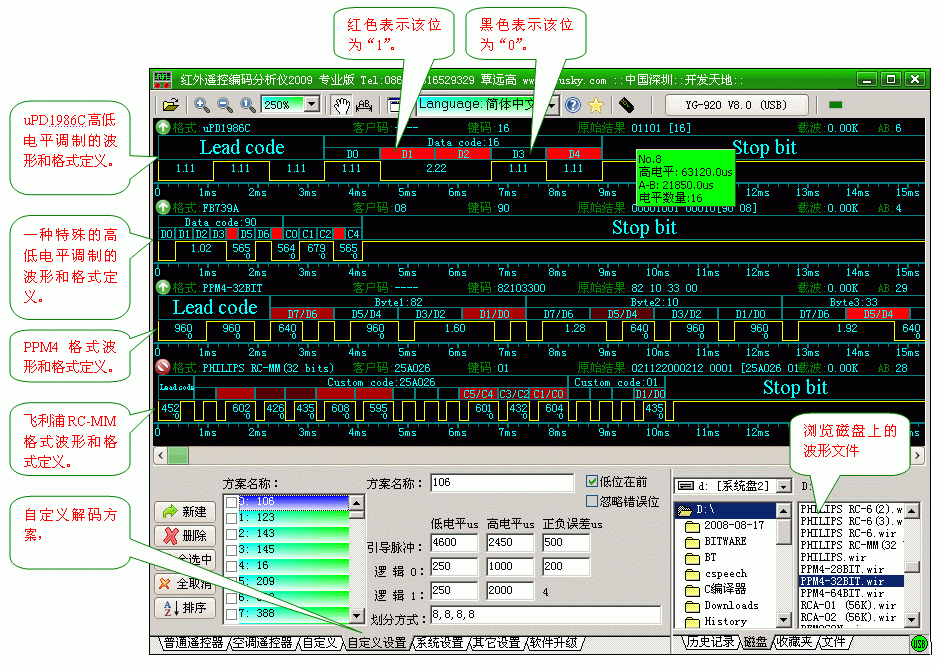The image size is (938, 666).
Task: Enable the 忽略错误位 checkbox
Action: click(x=592, y=500)
